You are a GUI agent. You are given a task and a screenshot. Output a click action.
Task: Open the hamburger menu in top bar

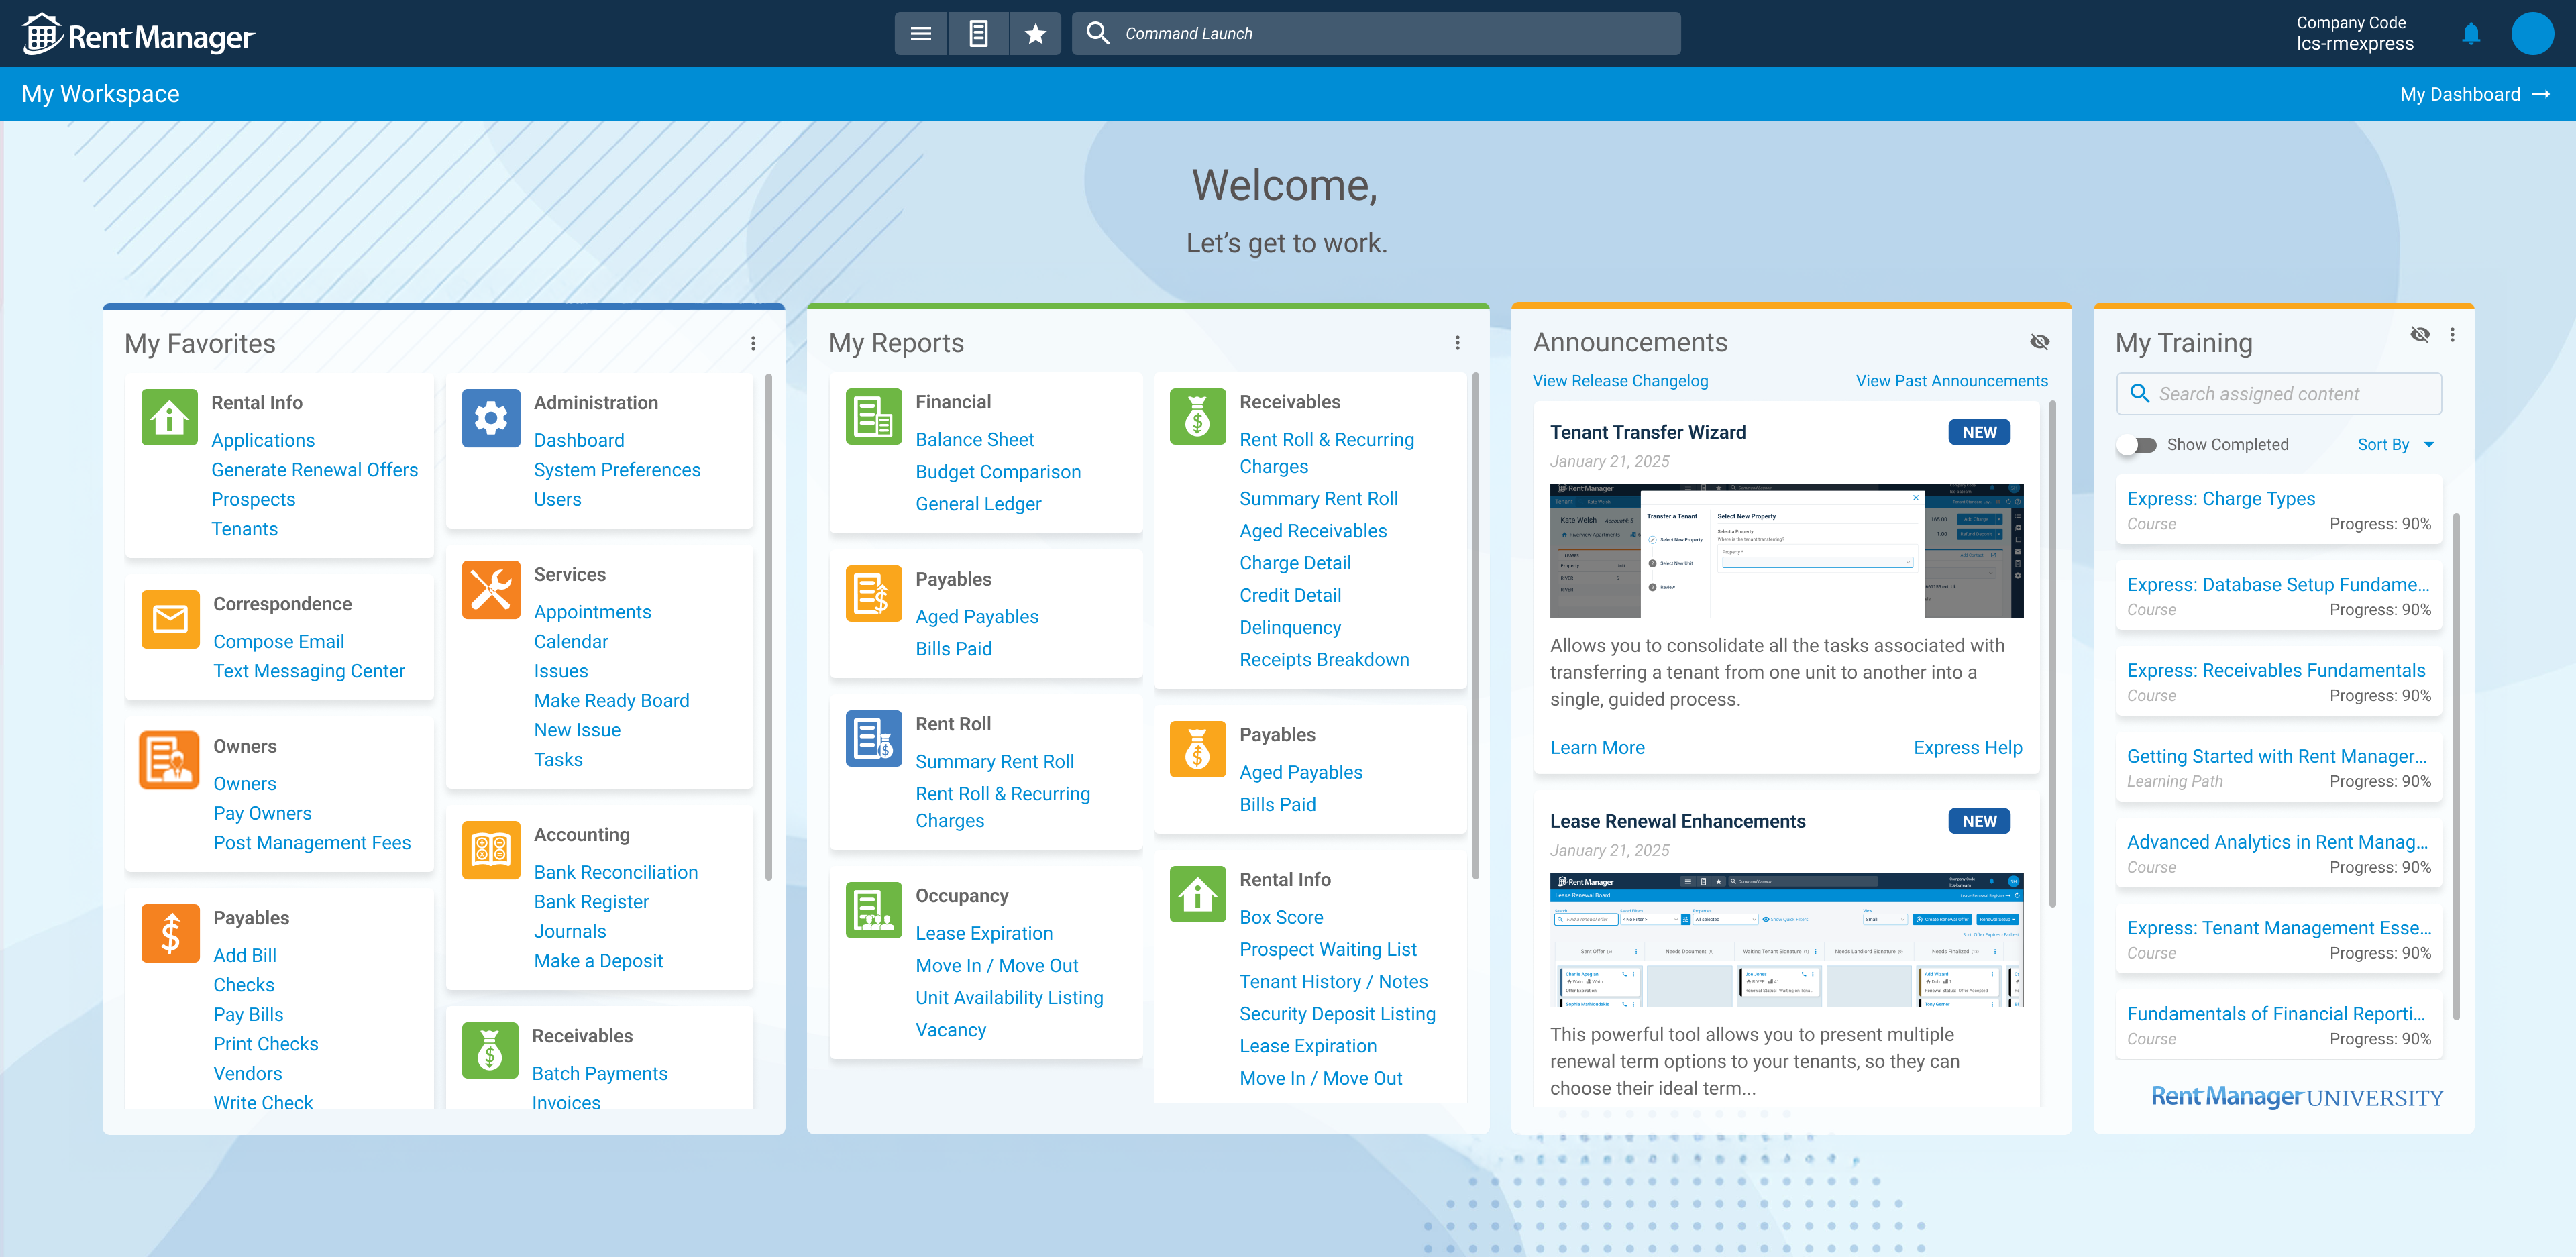[x=920, y=34]
